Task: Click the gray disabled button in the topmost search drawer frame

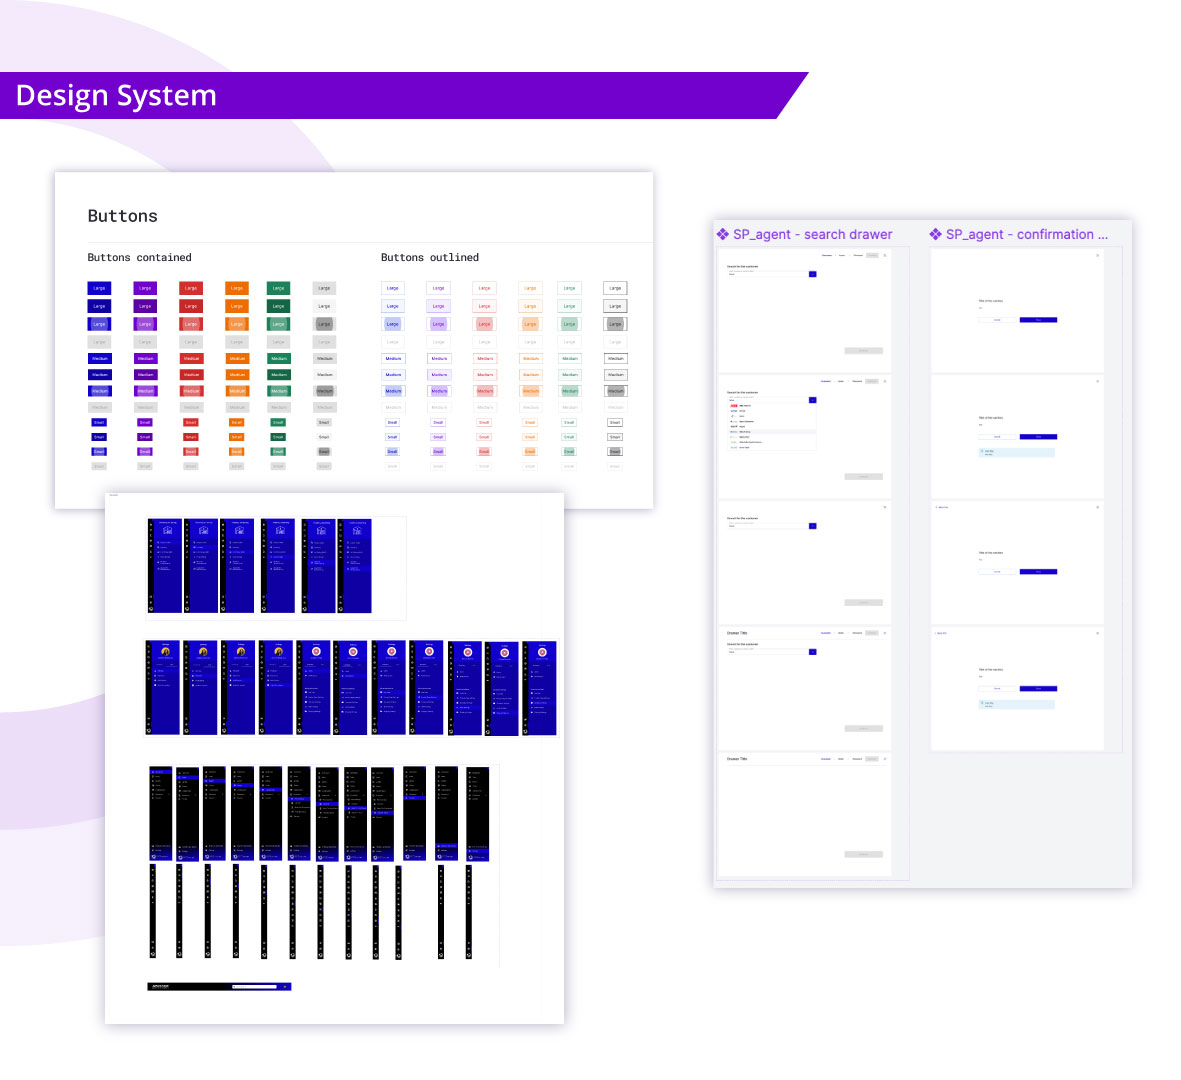Action: coord(864,351)
